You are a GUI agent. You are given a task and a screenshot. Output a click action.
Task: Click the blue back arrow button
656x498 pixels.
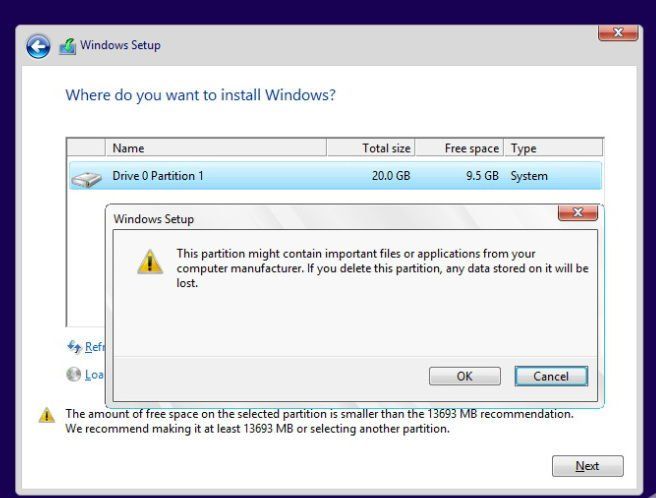tap(38, 46)
